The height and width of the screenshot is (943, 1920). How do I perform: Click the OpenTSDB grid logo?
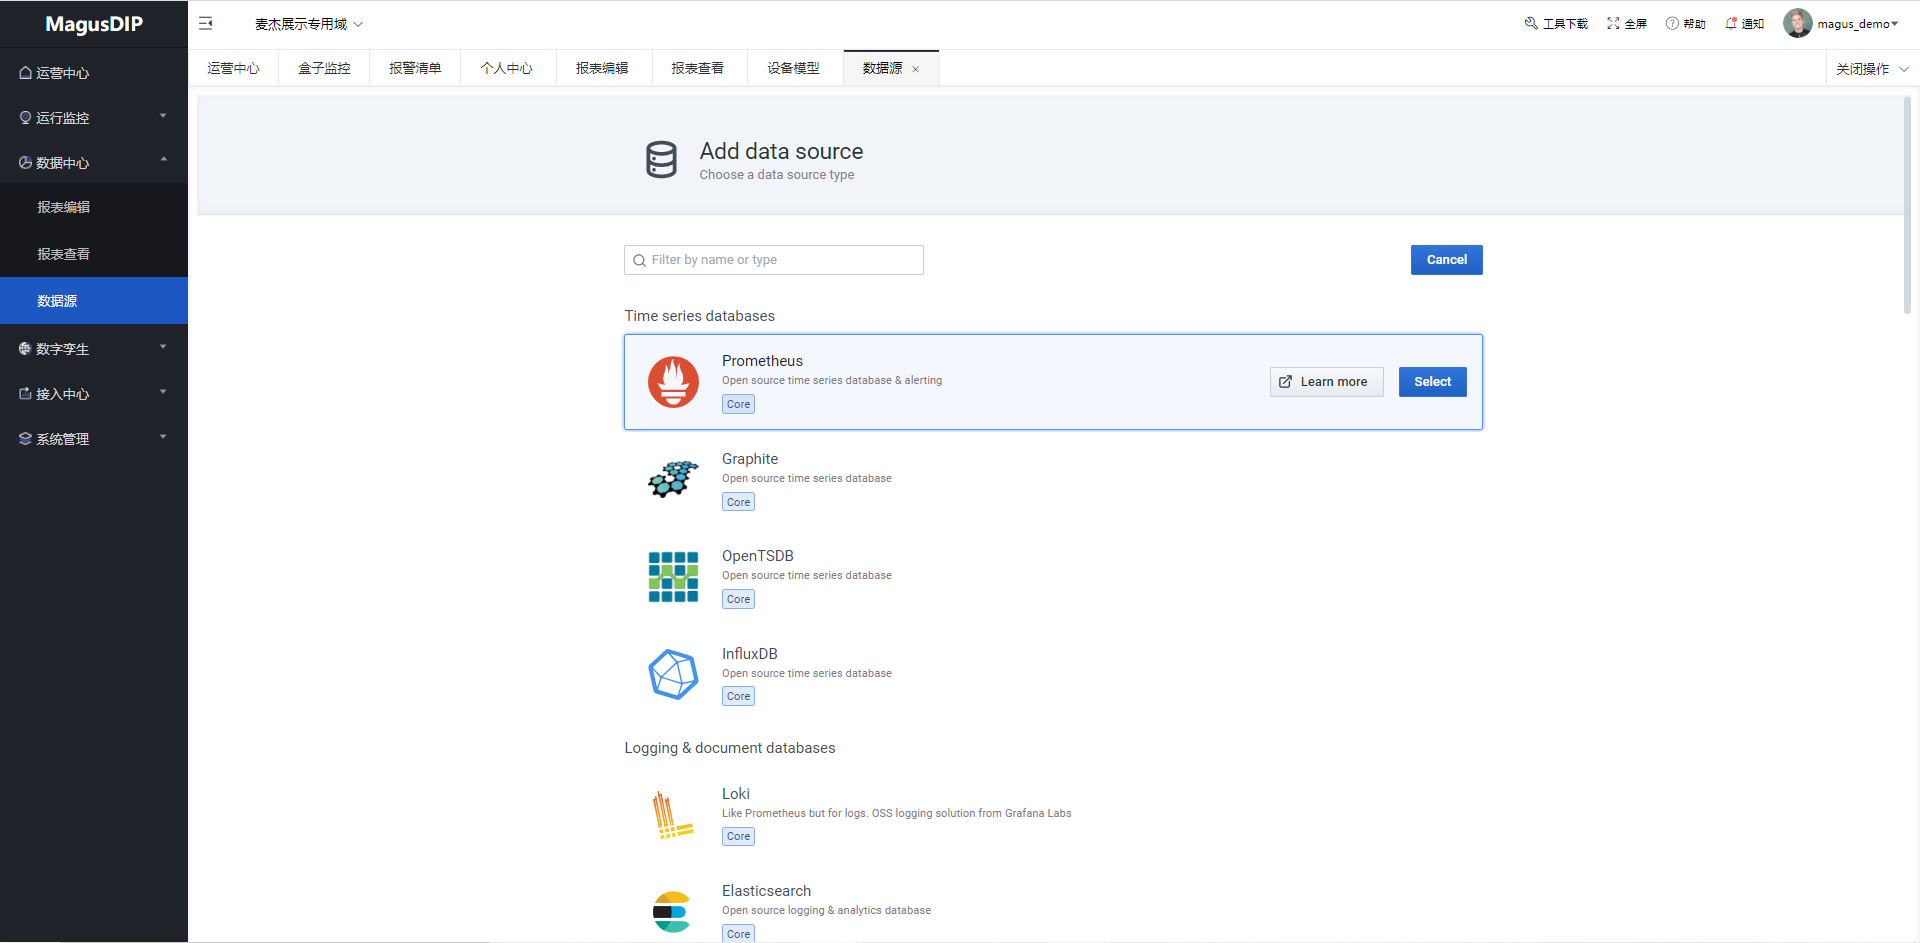673,577
